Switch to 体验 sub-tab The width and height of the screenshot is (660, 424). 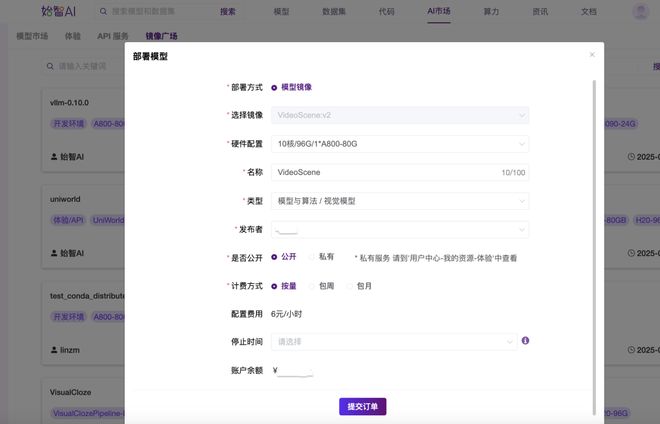[x=72, y=36]
